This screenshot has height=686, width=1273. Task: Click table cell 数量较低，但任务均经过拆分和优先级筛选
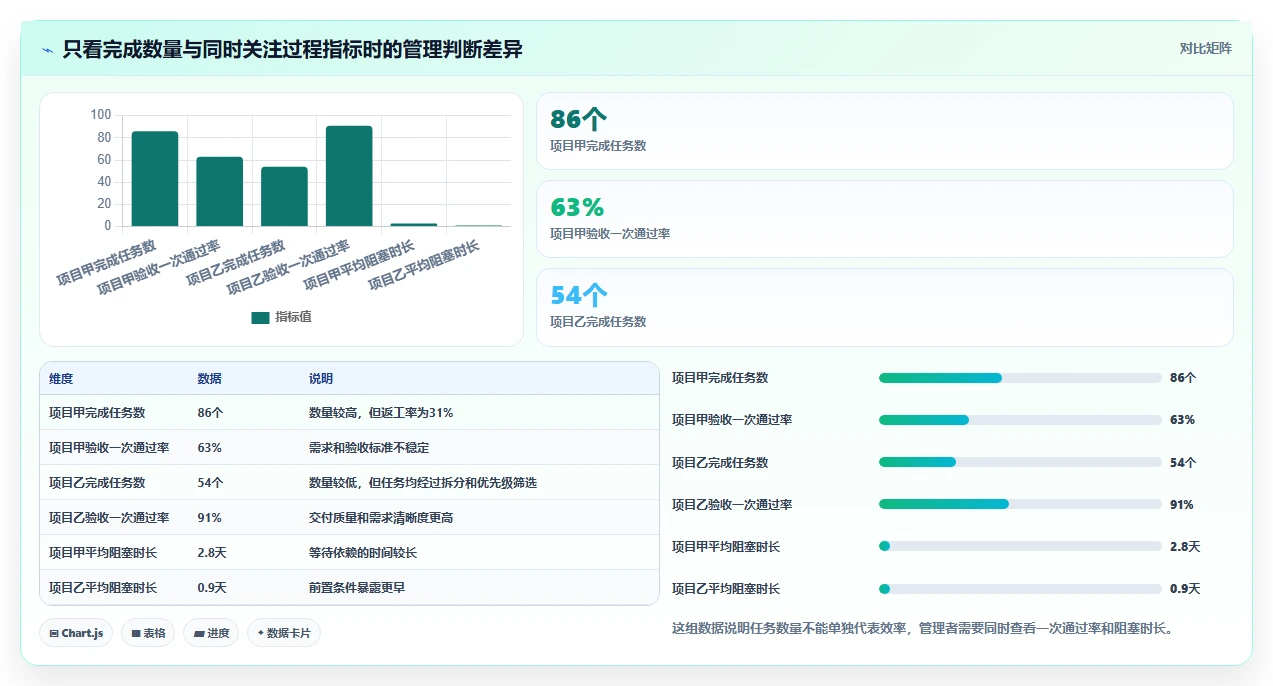423,483
